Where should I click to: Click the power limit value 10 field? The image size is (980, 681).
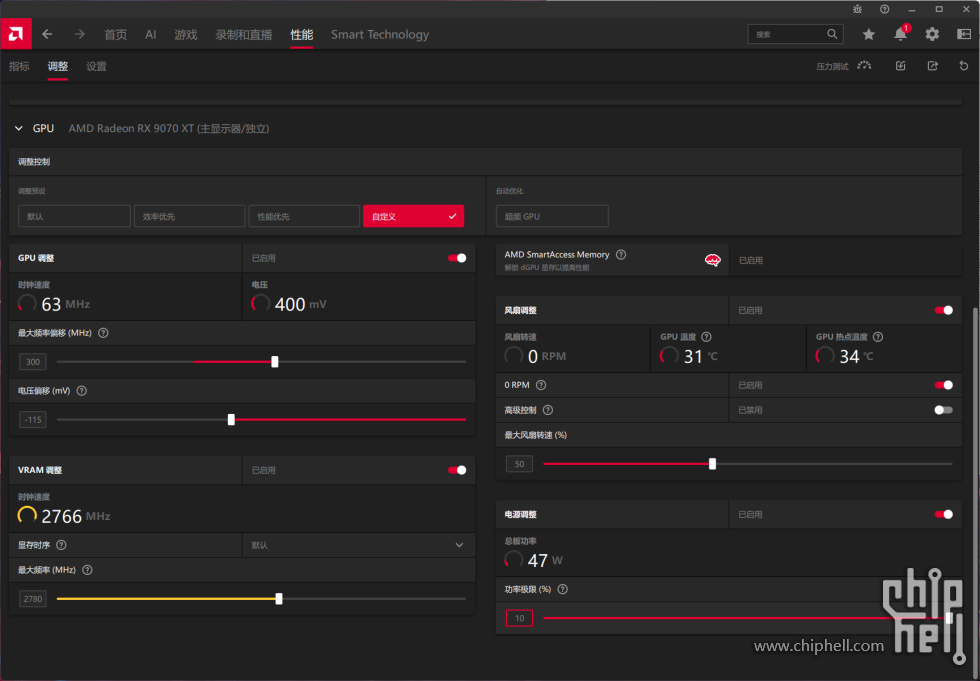tap(519, 618)
